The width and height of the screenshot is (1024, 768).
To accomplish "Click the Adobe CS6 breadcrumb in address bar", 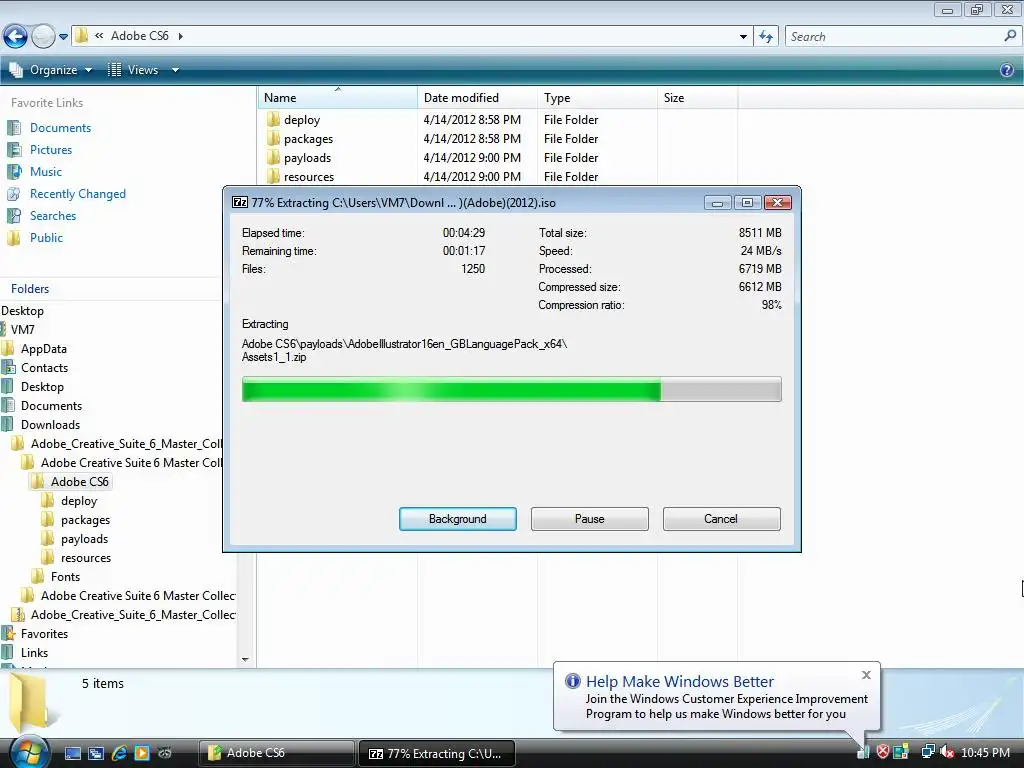I will pyautogui.click(x=140, y=36).
